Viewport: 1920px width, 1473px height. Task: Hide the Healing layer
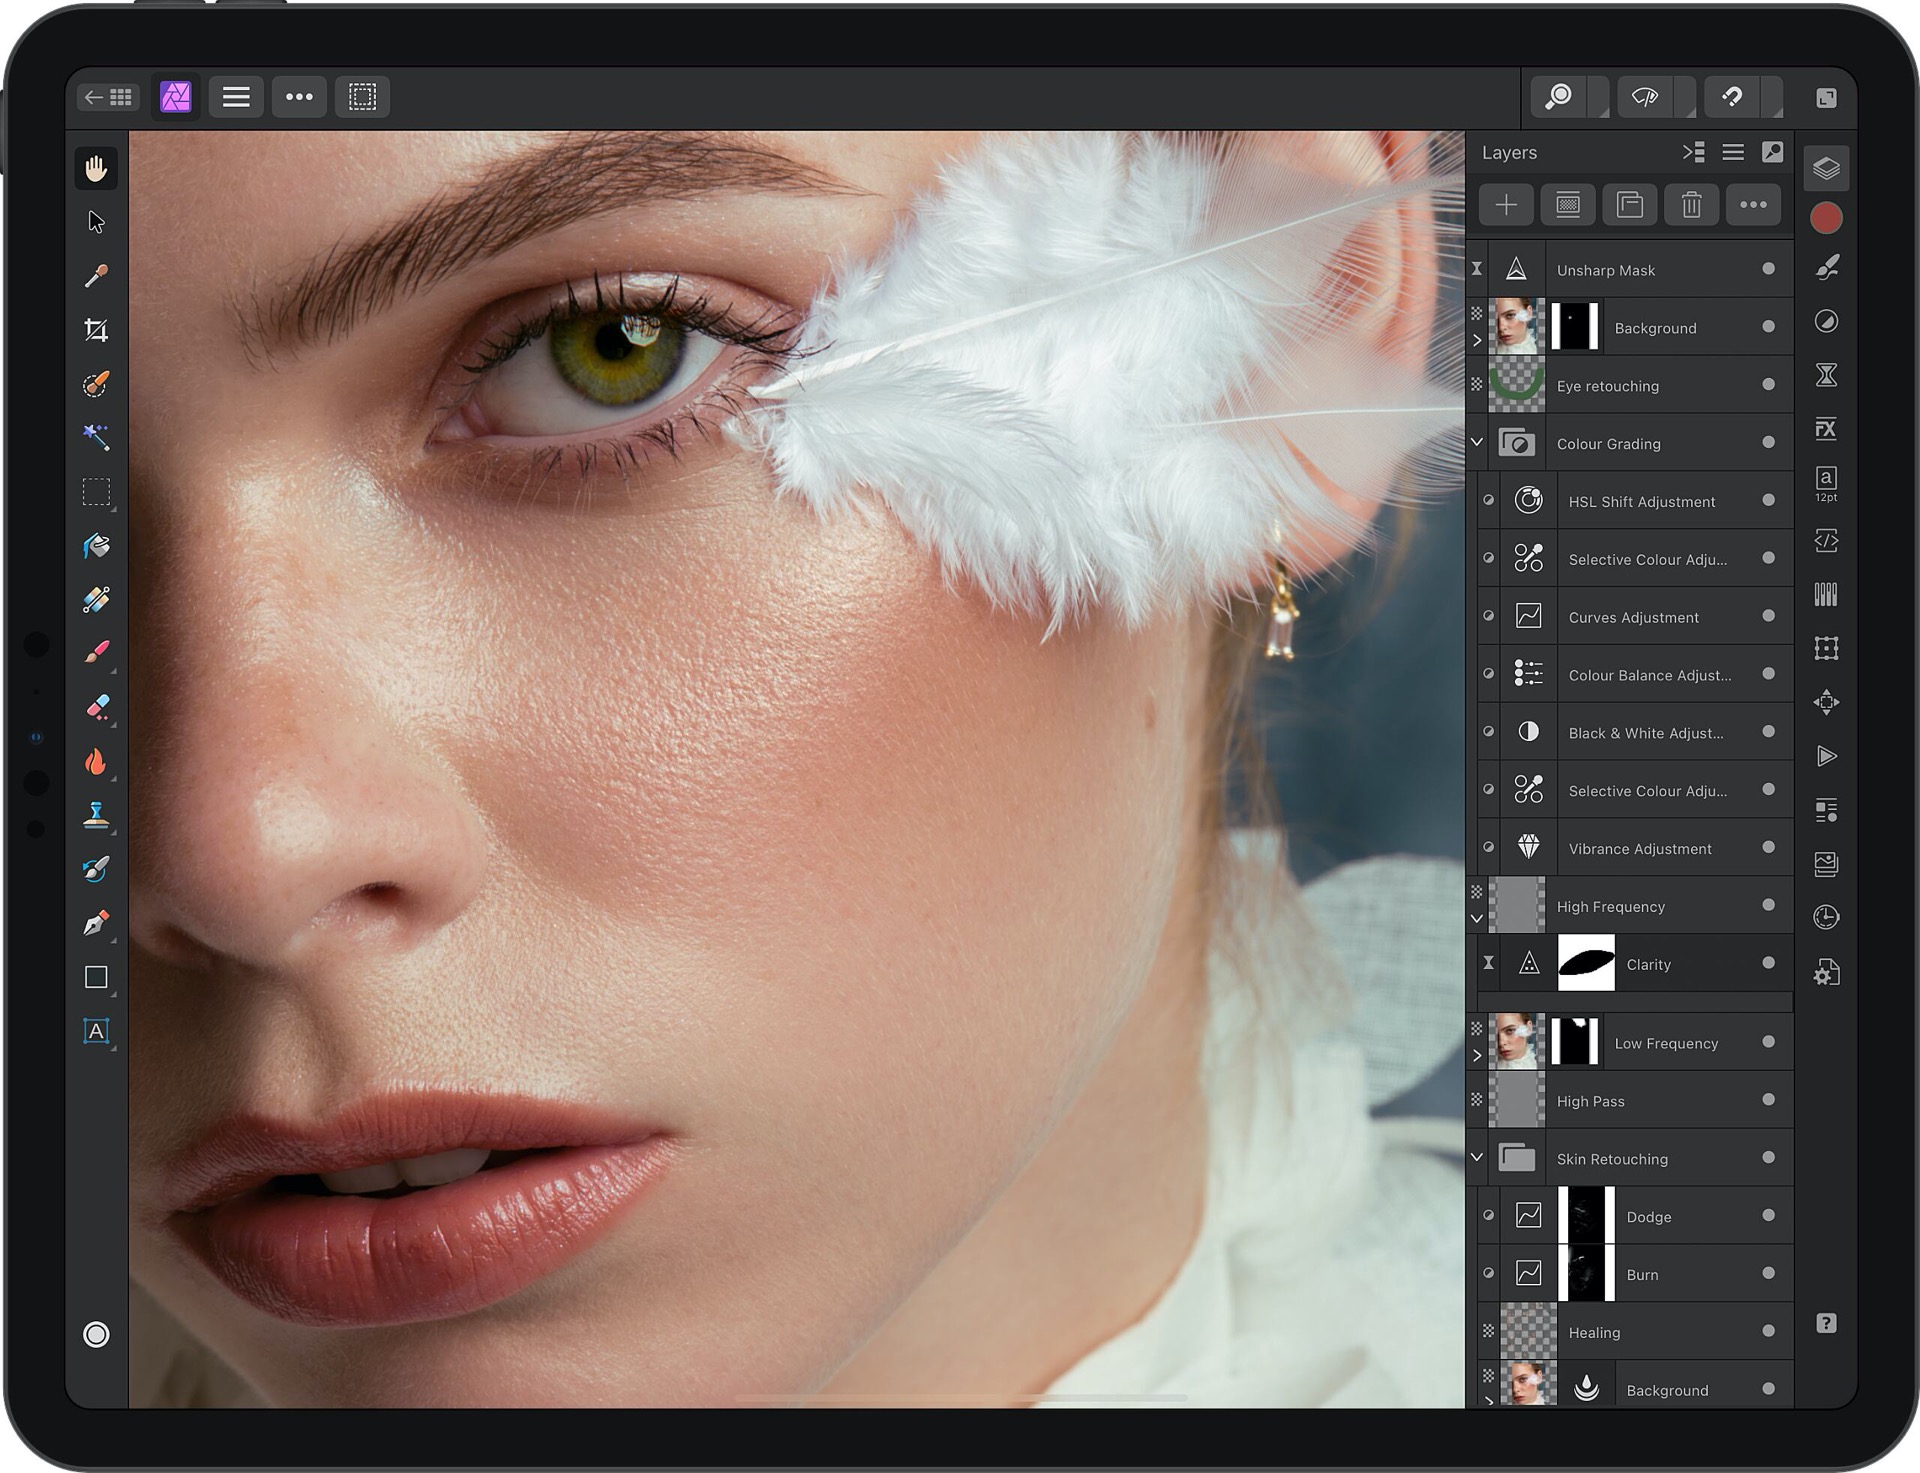(x=1768, y=1331)
